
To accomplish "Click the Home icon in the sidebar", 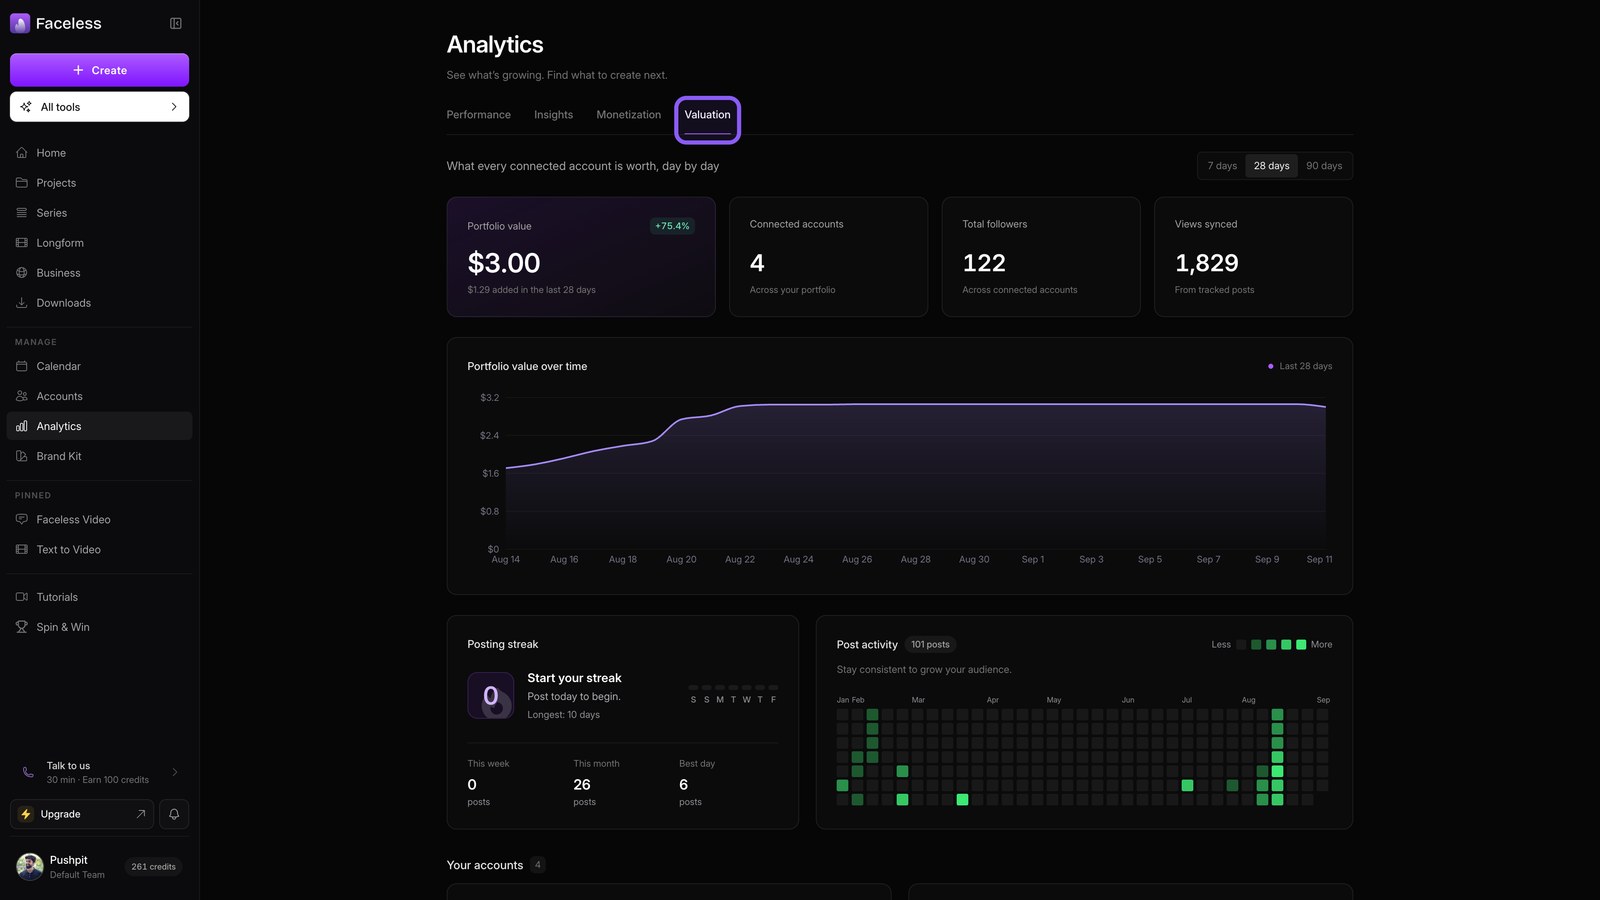I will pos(22,153).
